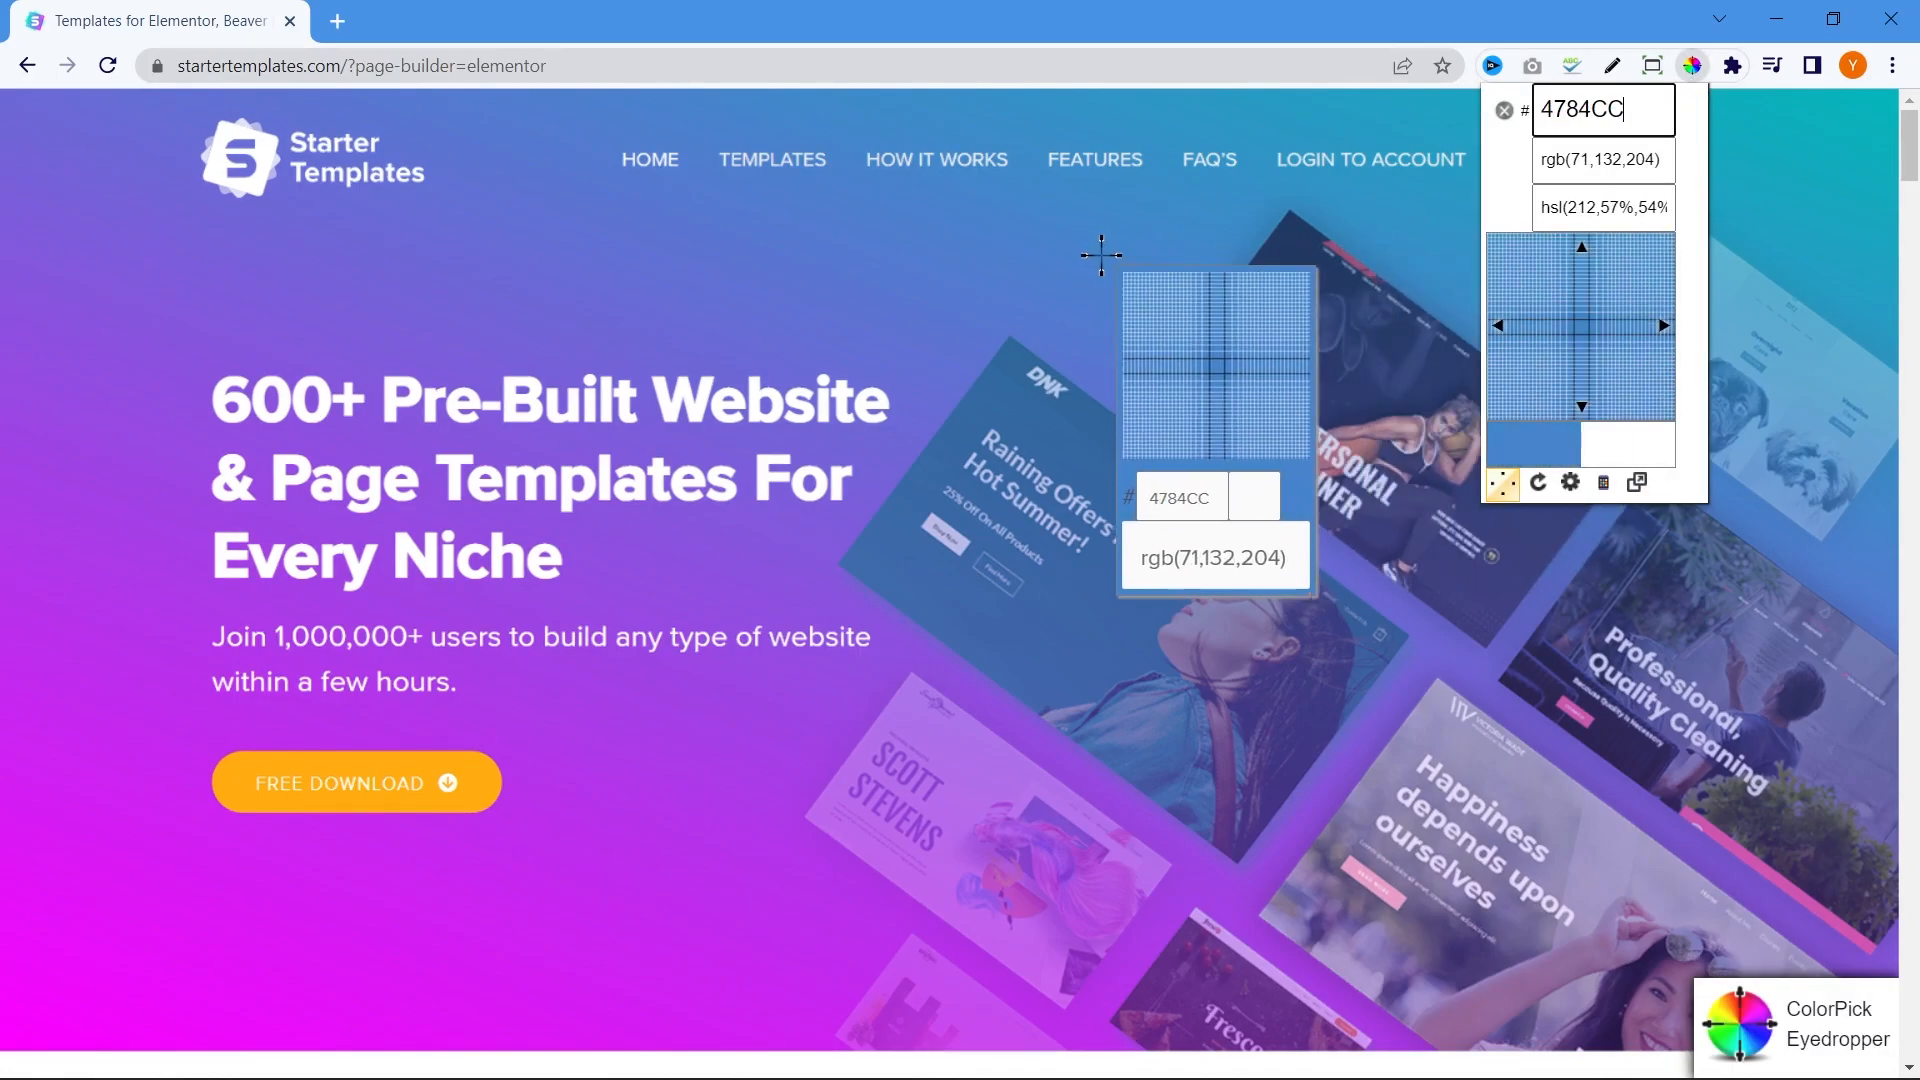Expand the TEMPLATES navigation menu item
The width and height of the screenshot is (1920, 1080).
(771, 158)
